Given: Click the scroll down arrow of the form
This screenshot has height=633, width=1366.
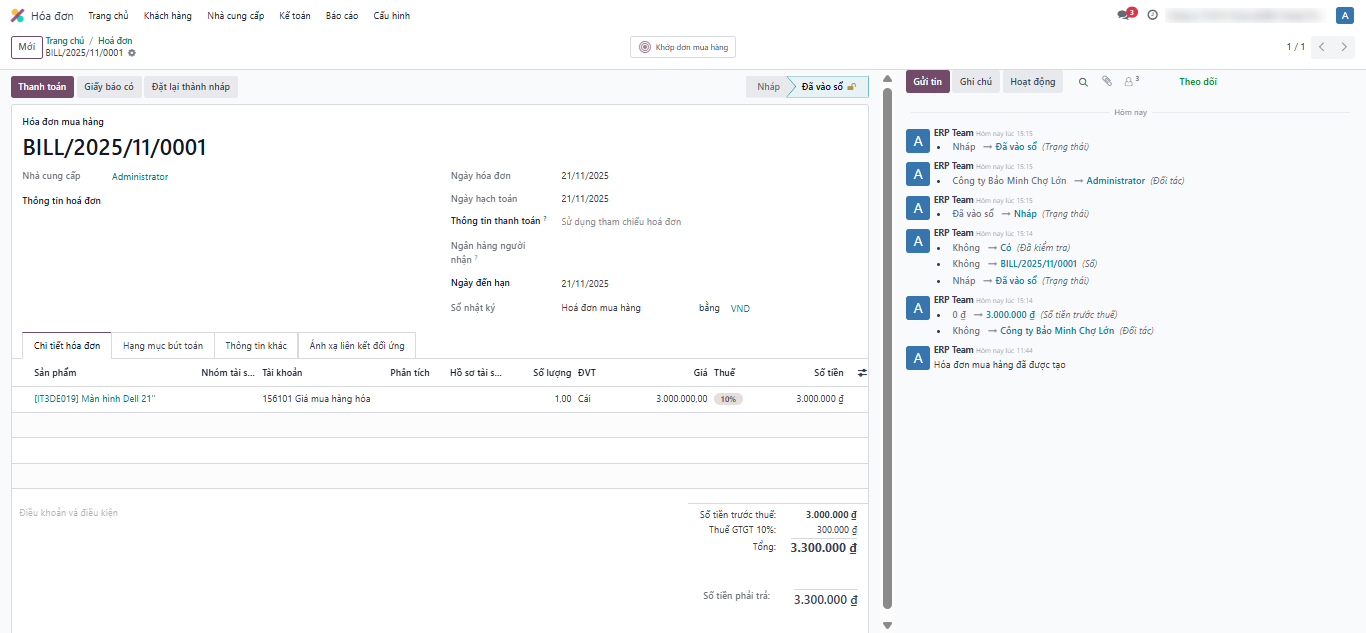Looking at the screenshot, I should click(886, 625).
